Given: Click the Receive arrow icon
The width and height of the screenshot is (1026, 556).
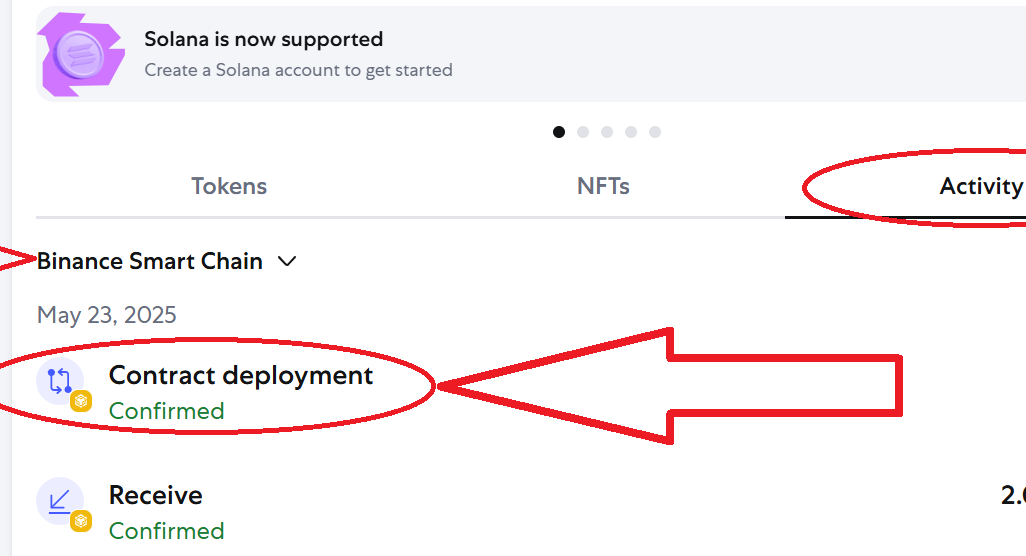Looking at the screenshot, I should coord(60,501).
